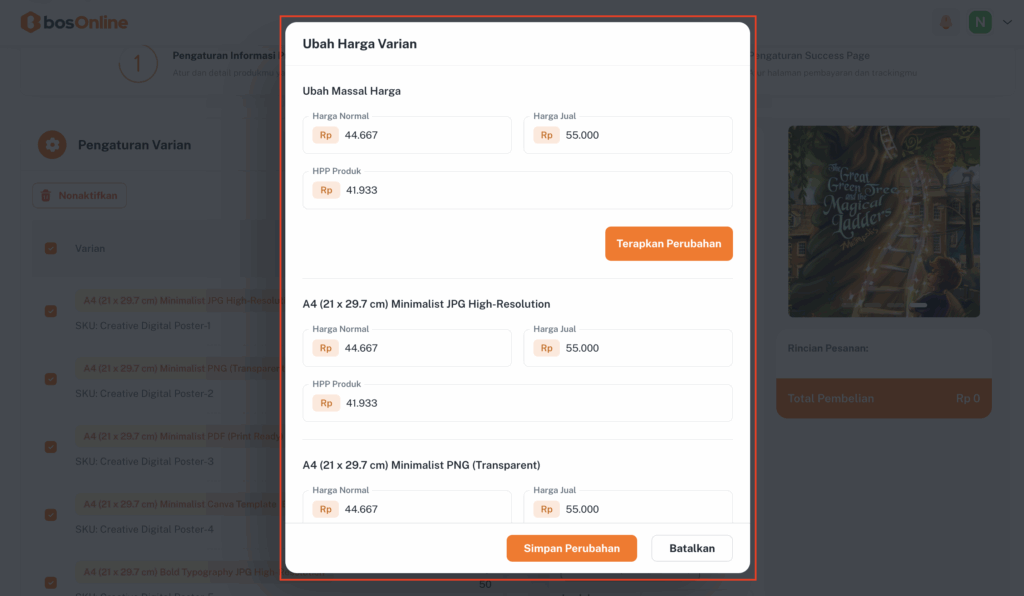Click Terapkan Perubahan button
1024x596 pixels.
[668, 243]
